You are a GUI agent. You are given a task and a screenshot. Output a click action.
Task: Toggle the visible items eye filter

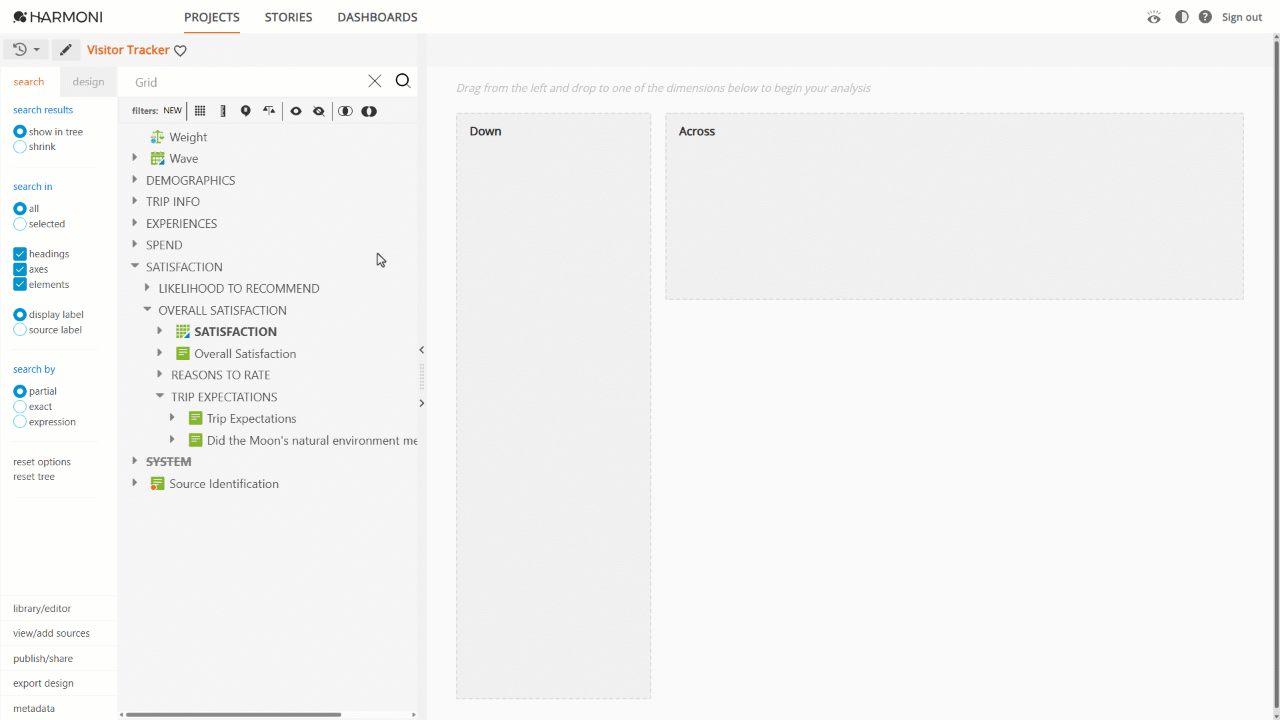tap(296, 111)
